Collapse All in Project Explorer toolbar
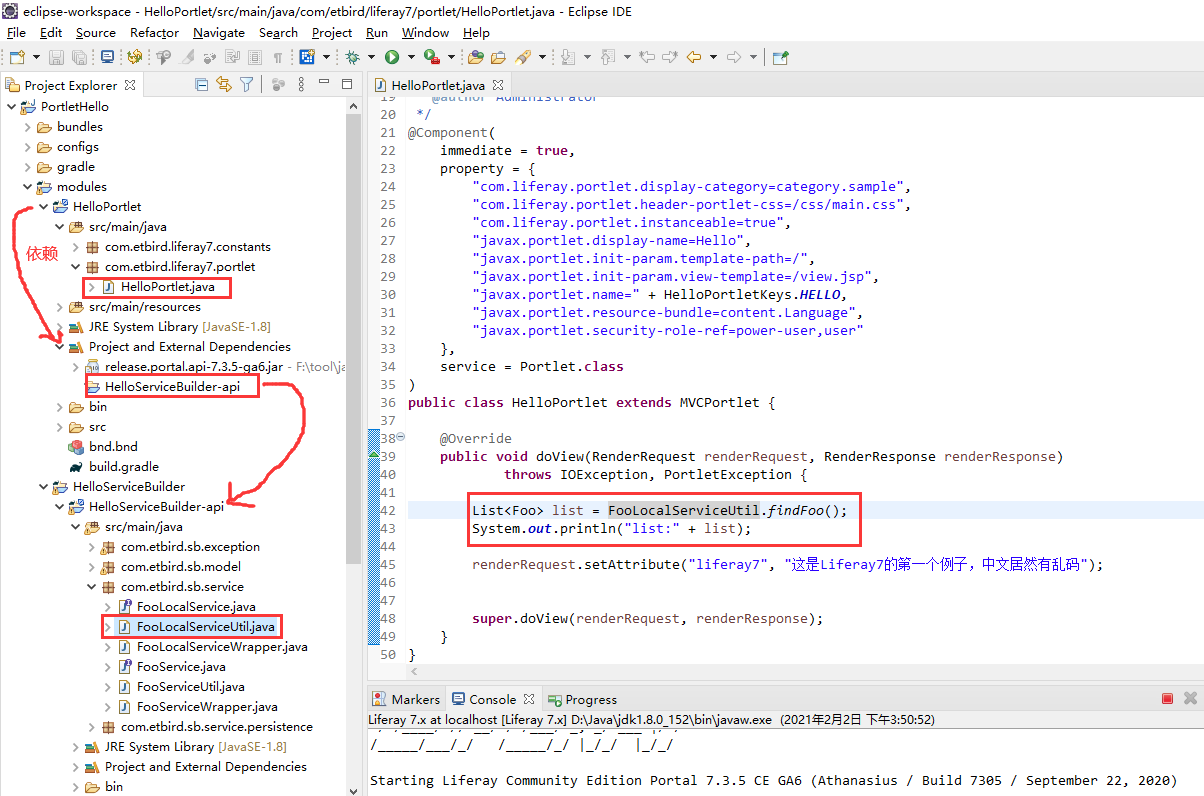Viewport: 1204px width, 796px height. click(x=202, y=85)
